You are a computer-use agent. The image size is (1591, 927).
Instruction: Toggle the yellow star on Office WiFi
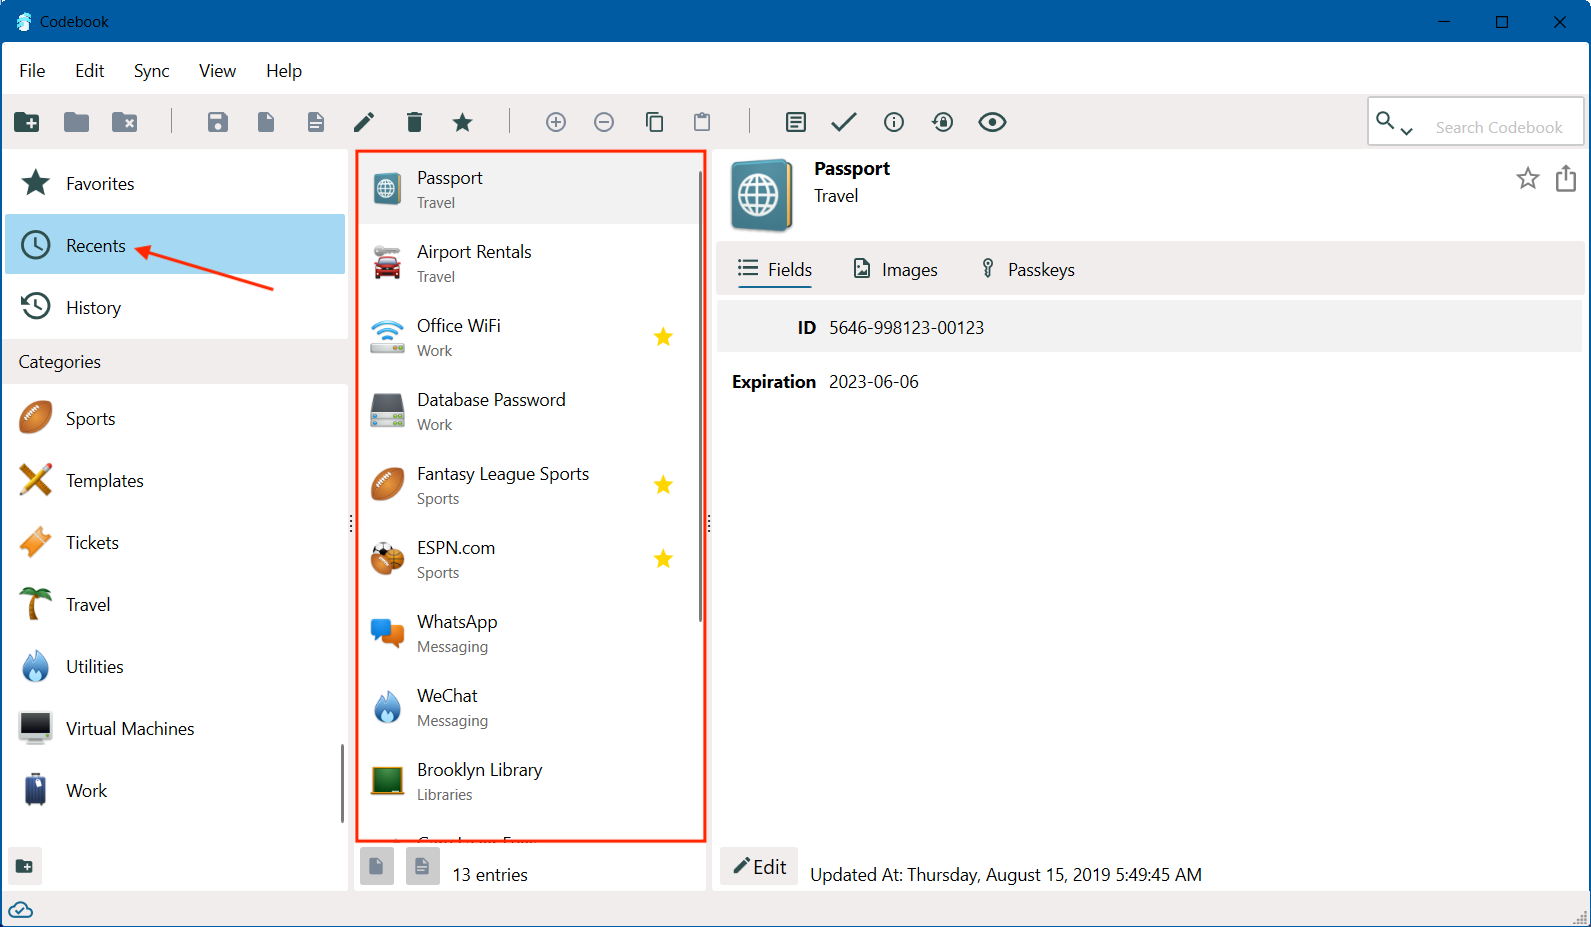point(663,337)
